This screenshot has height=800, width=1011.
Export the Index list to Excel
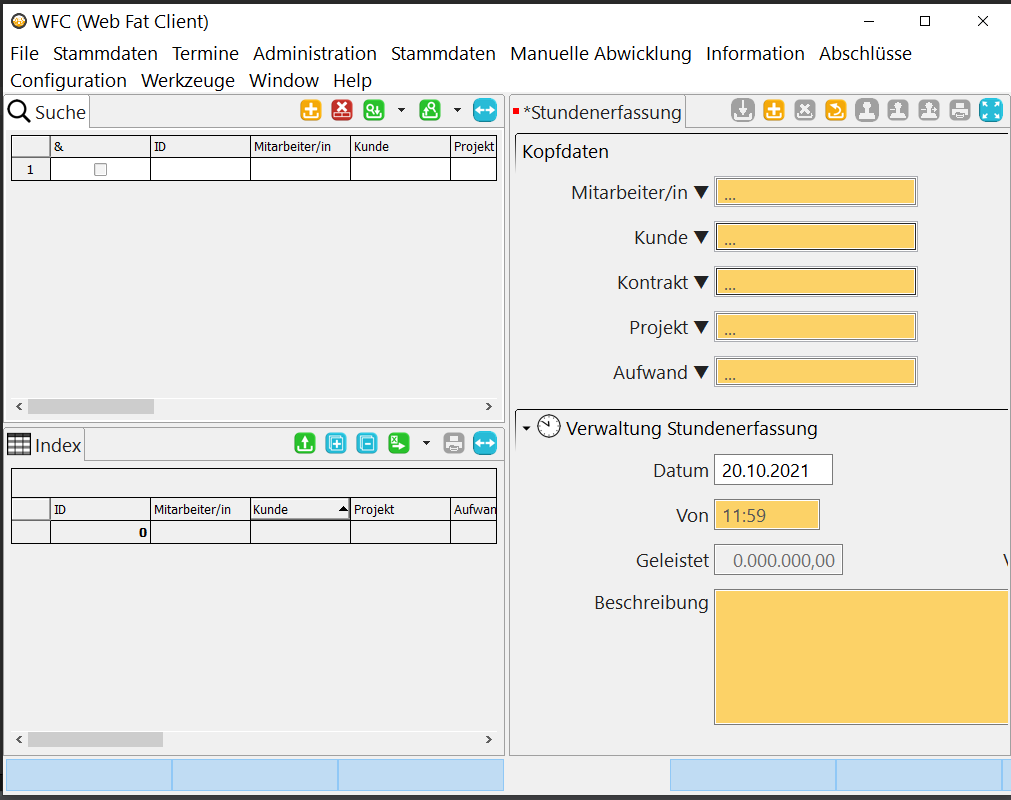397,443
